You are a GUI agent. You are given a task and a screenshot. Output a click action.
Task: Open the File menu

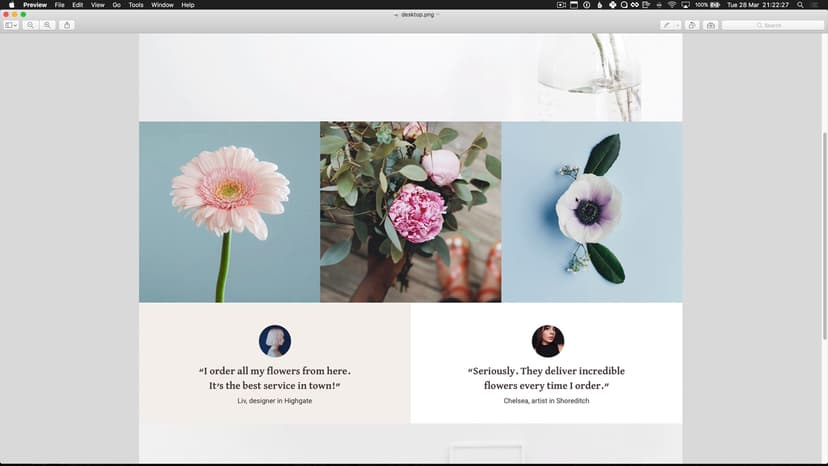(x=60, y=5)
